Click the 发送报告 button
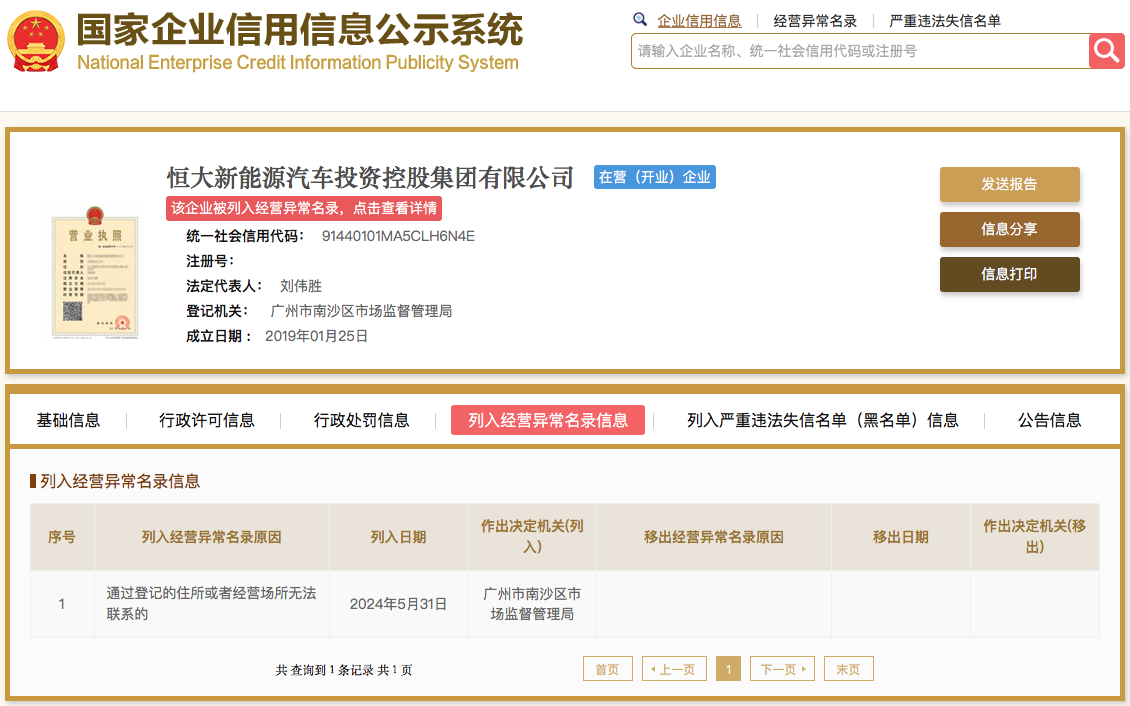Viewport: 1130px width, 706px height. [x=1010, y=184]
